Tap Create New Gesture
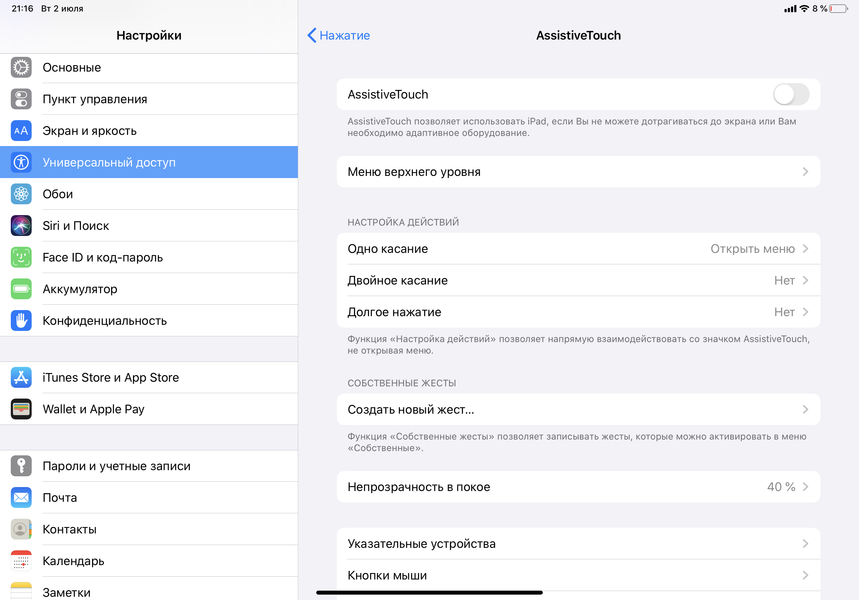This screenshot has width=859, height=600. click(578, 409)
